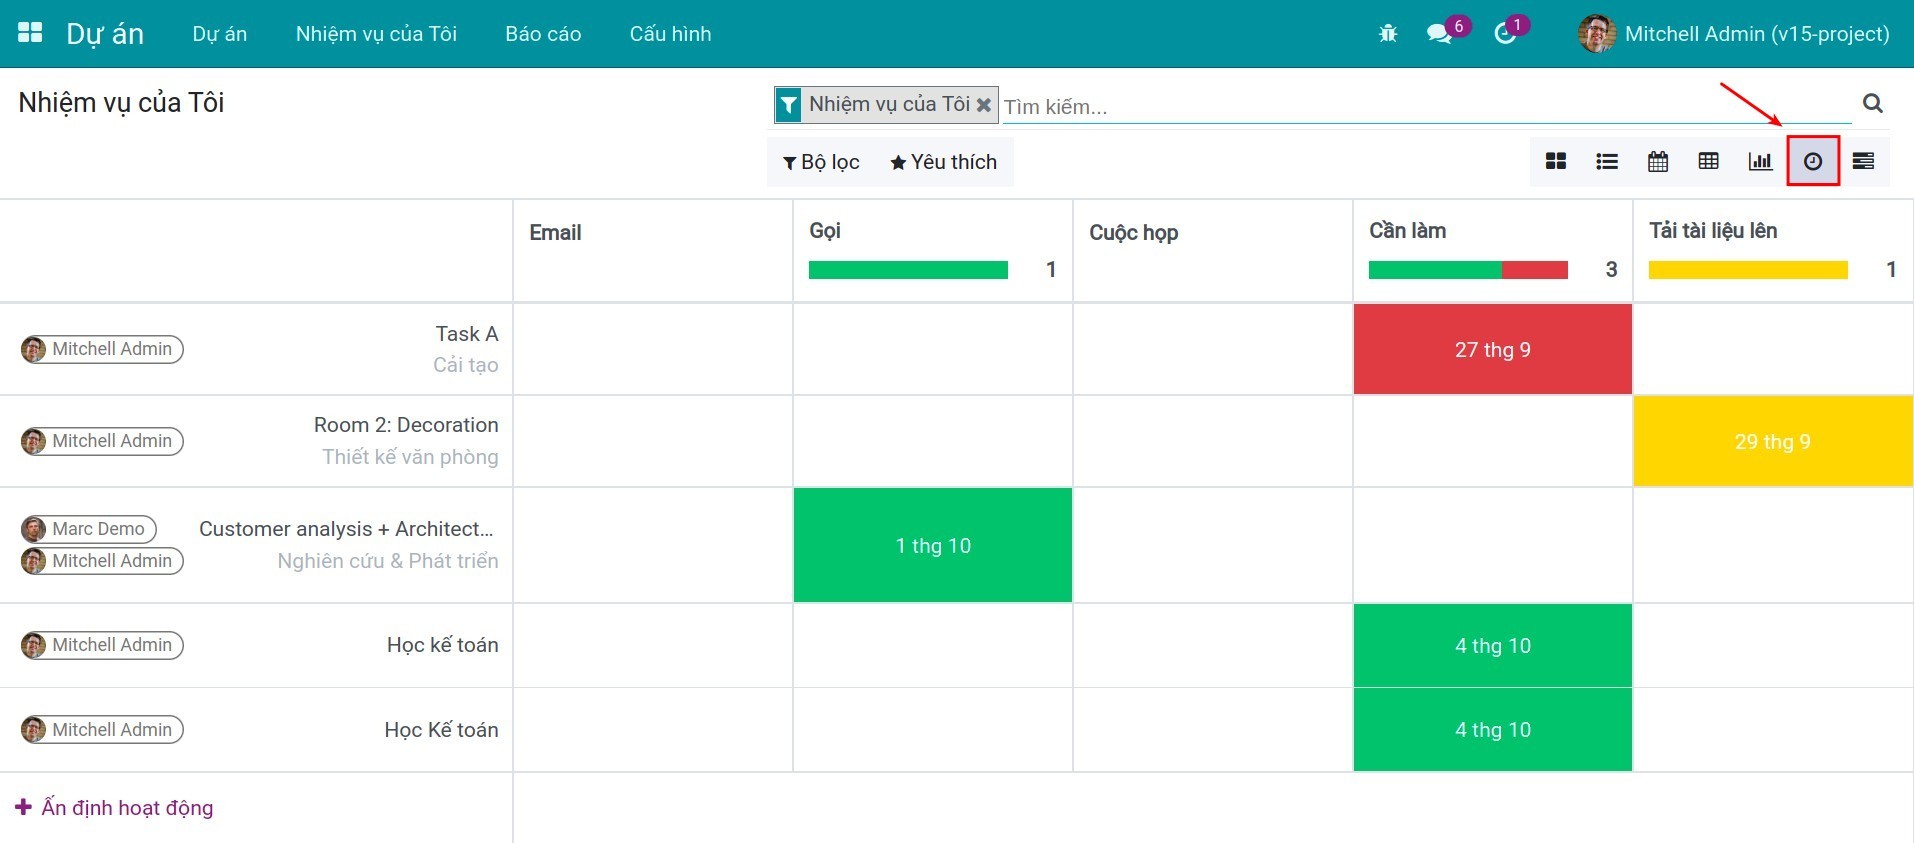Switch to Graph chart view
The image size is (1914, 843).
click(1760, 162)
